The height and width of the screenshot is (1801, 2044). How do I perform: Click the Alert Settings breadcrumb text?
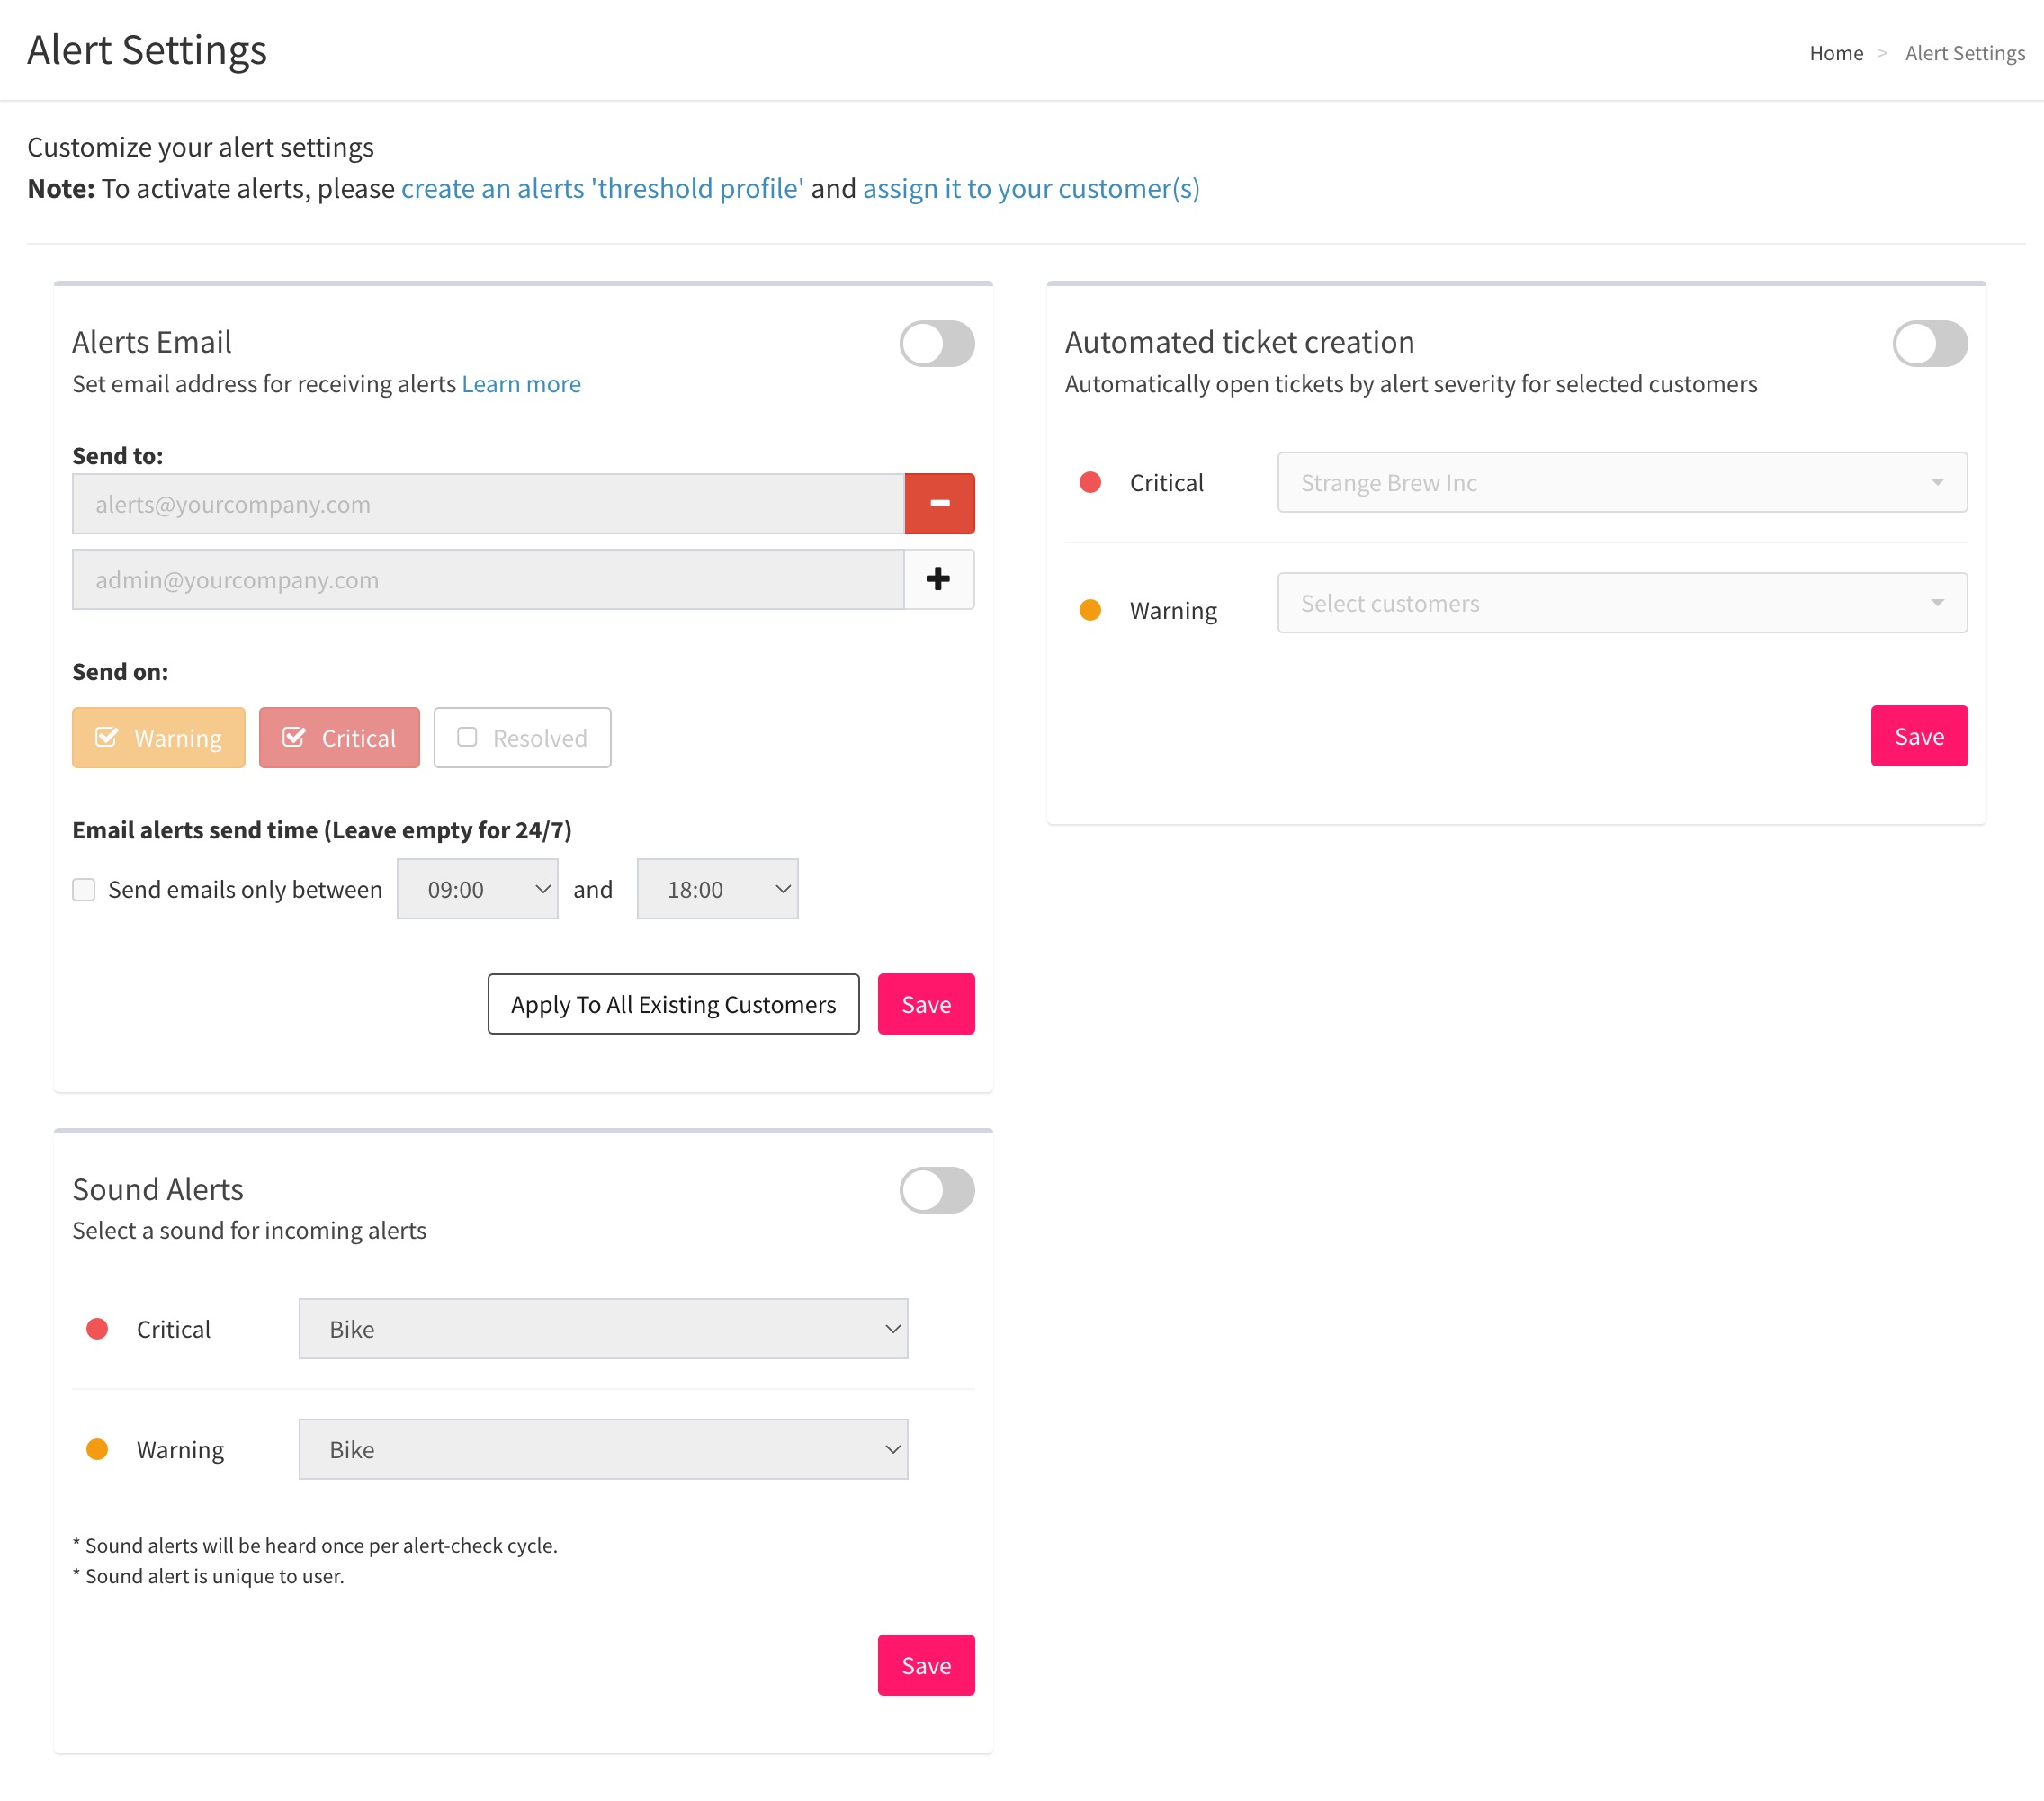[1964, 53]
